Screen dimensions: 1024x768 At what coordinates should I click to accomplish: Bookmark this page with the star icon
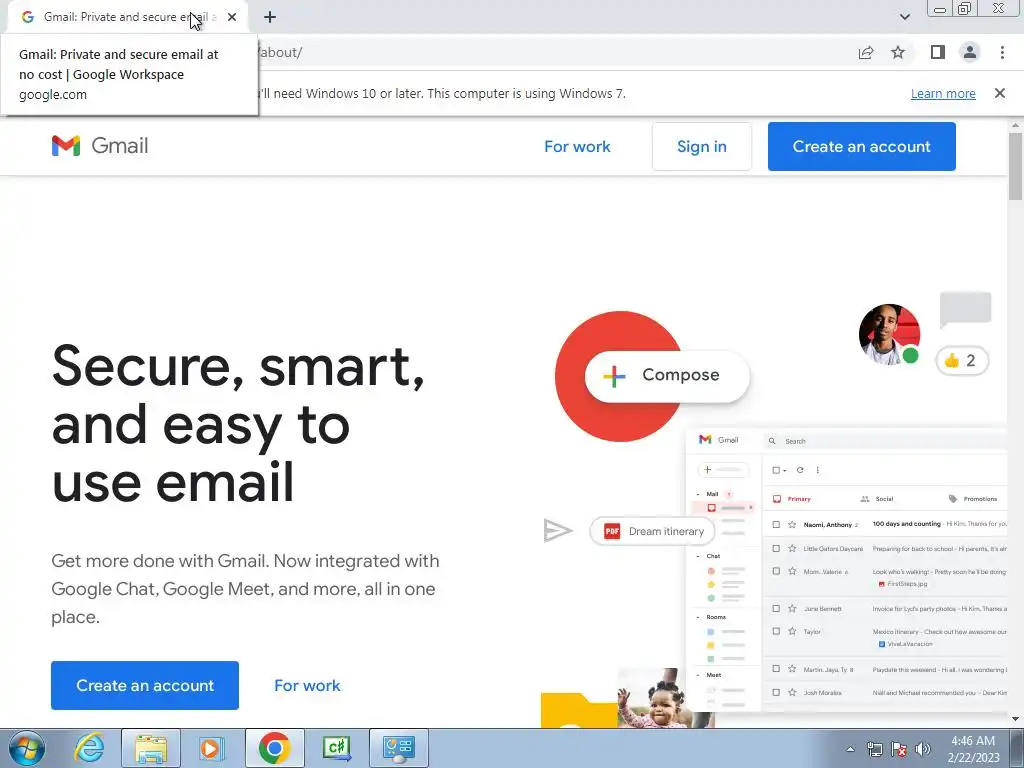(x=898, y=52)
